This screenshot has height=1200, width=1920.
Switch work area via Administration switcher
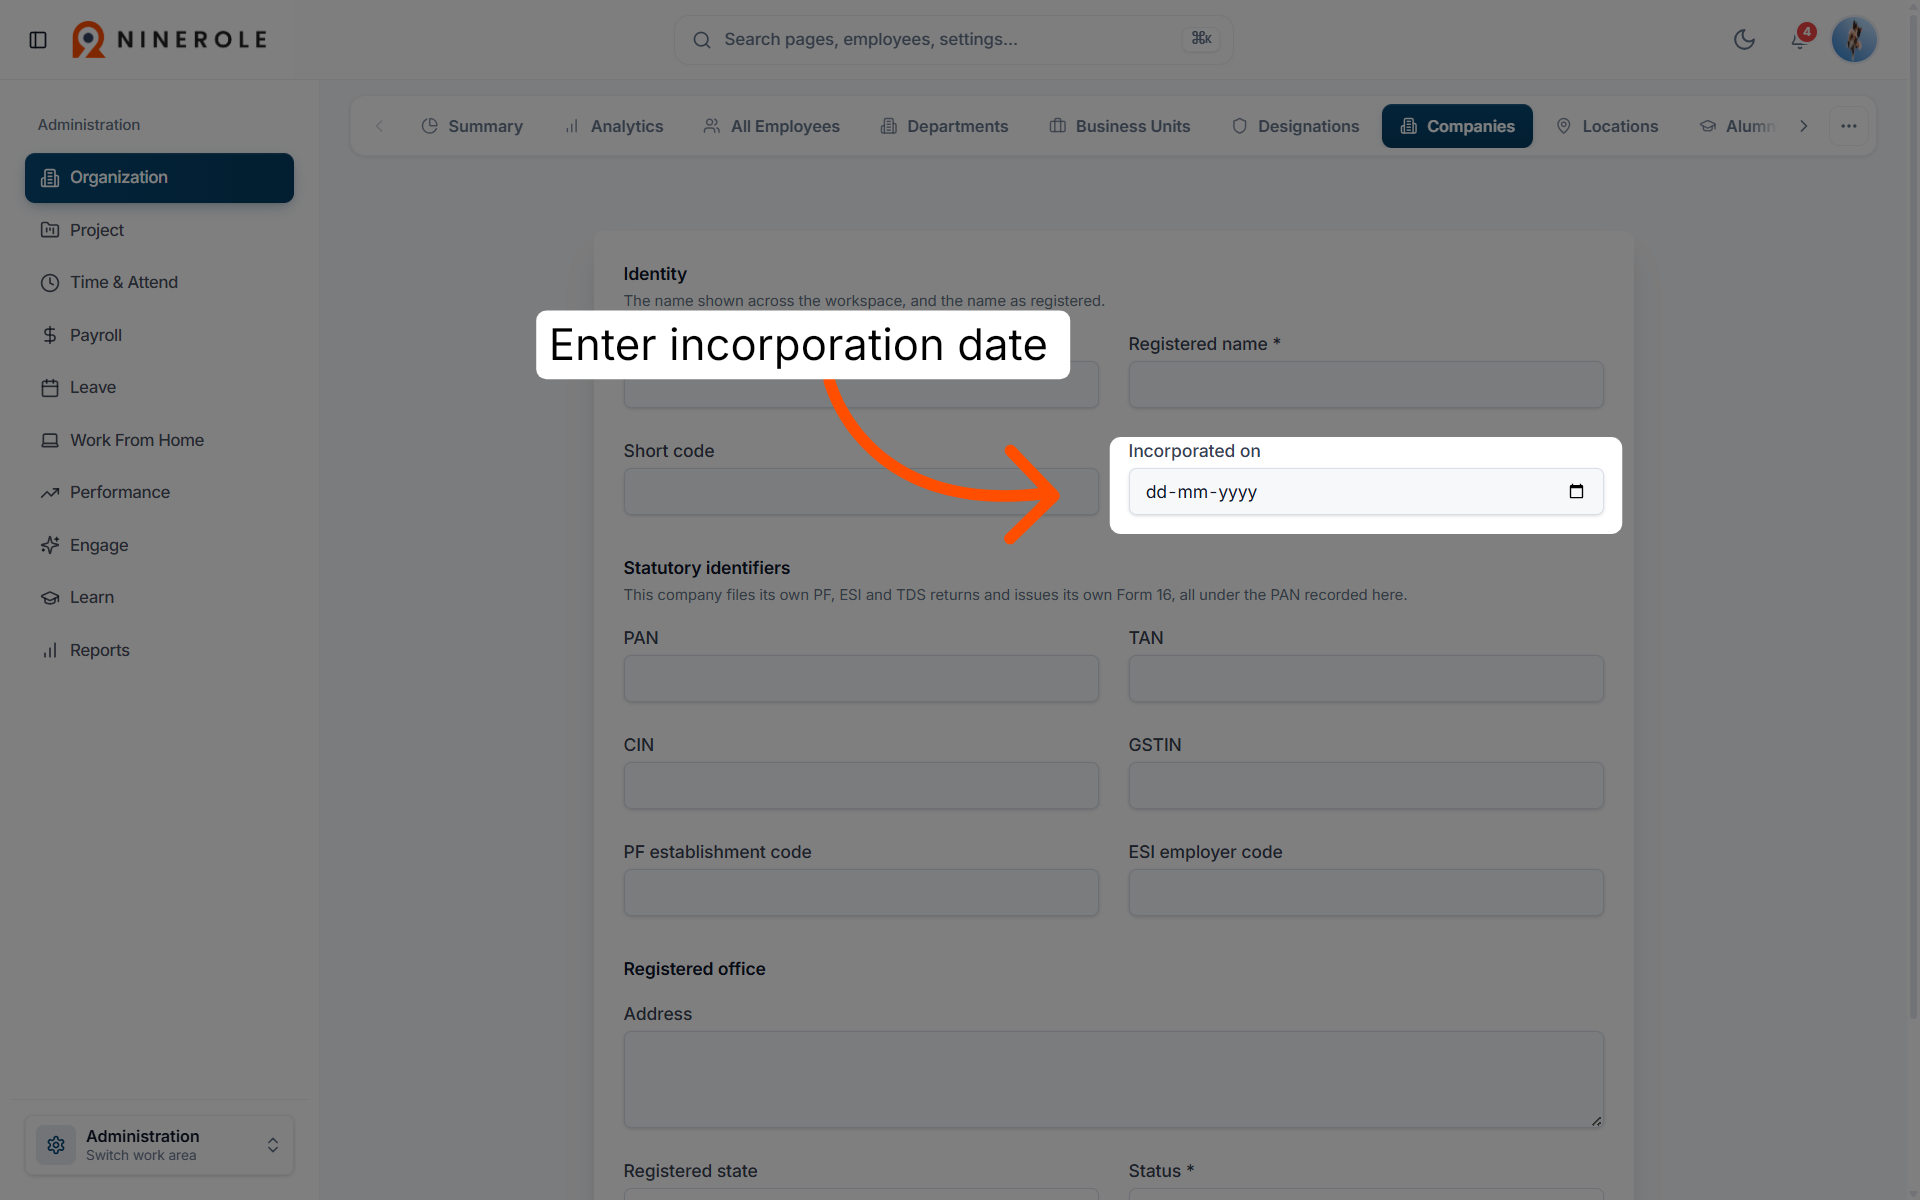[160, 1145]
